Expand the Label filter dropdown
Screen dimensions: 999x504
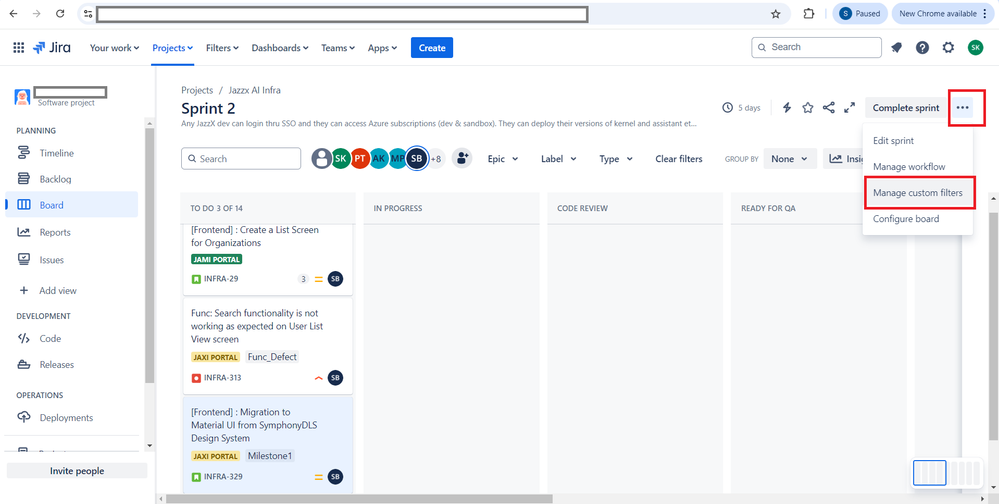[x=559, y=159]
